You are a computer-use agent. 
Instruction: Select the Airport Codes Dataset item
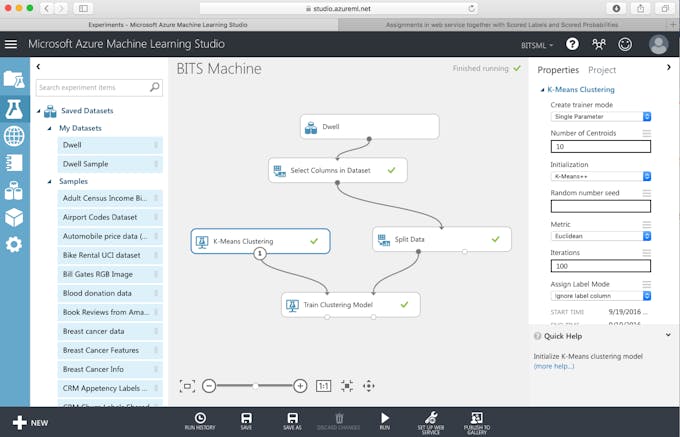[x=110, y=217]
